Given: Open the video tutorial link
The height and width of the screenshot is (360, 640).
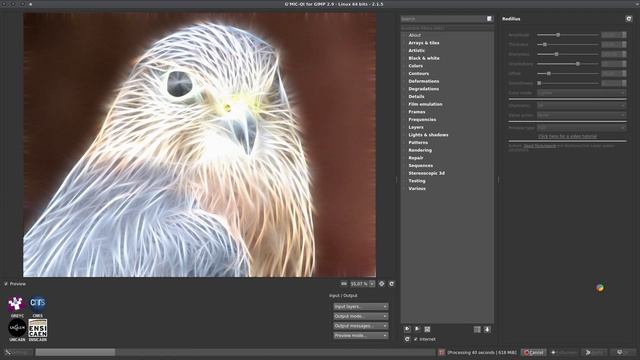Looking at the screenshot, I should [x=567, y=136].
